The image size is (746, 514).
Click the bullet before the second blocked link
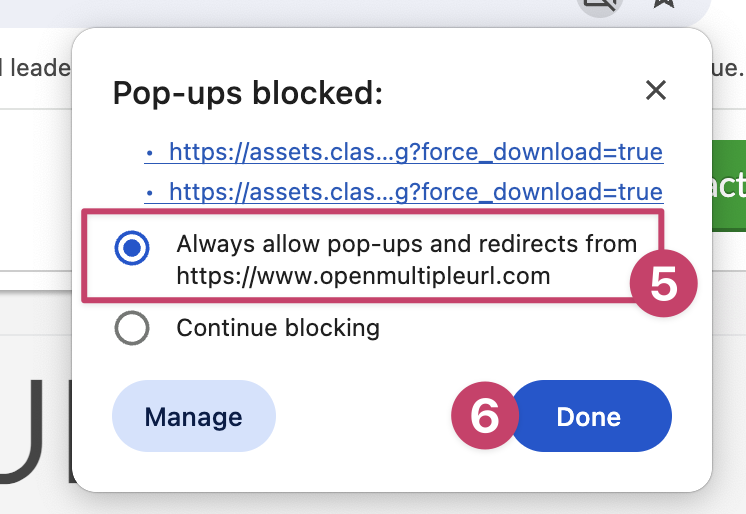tap(149, 192)
